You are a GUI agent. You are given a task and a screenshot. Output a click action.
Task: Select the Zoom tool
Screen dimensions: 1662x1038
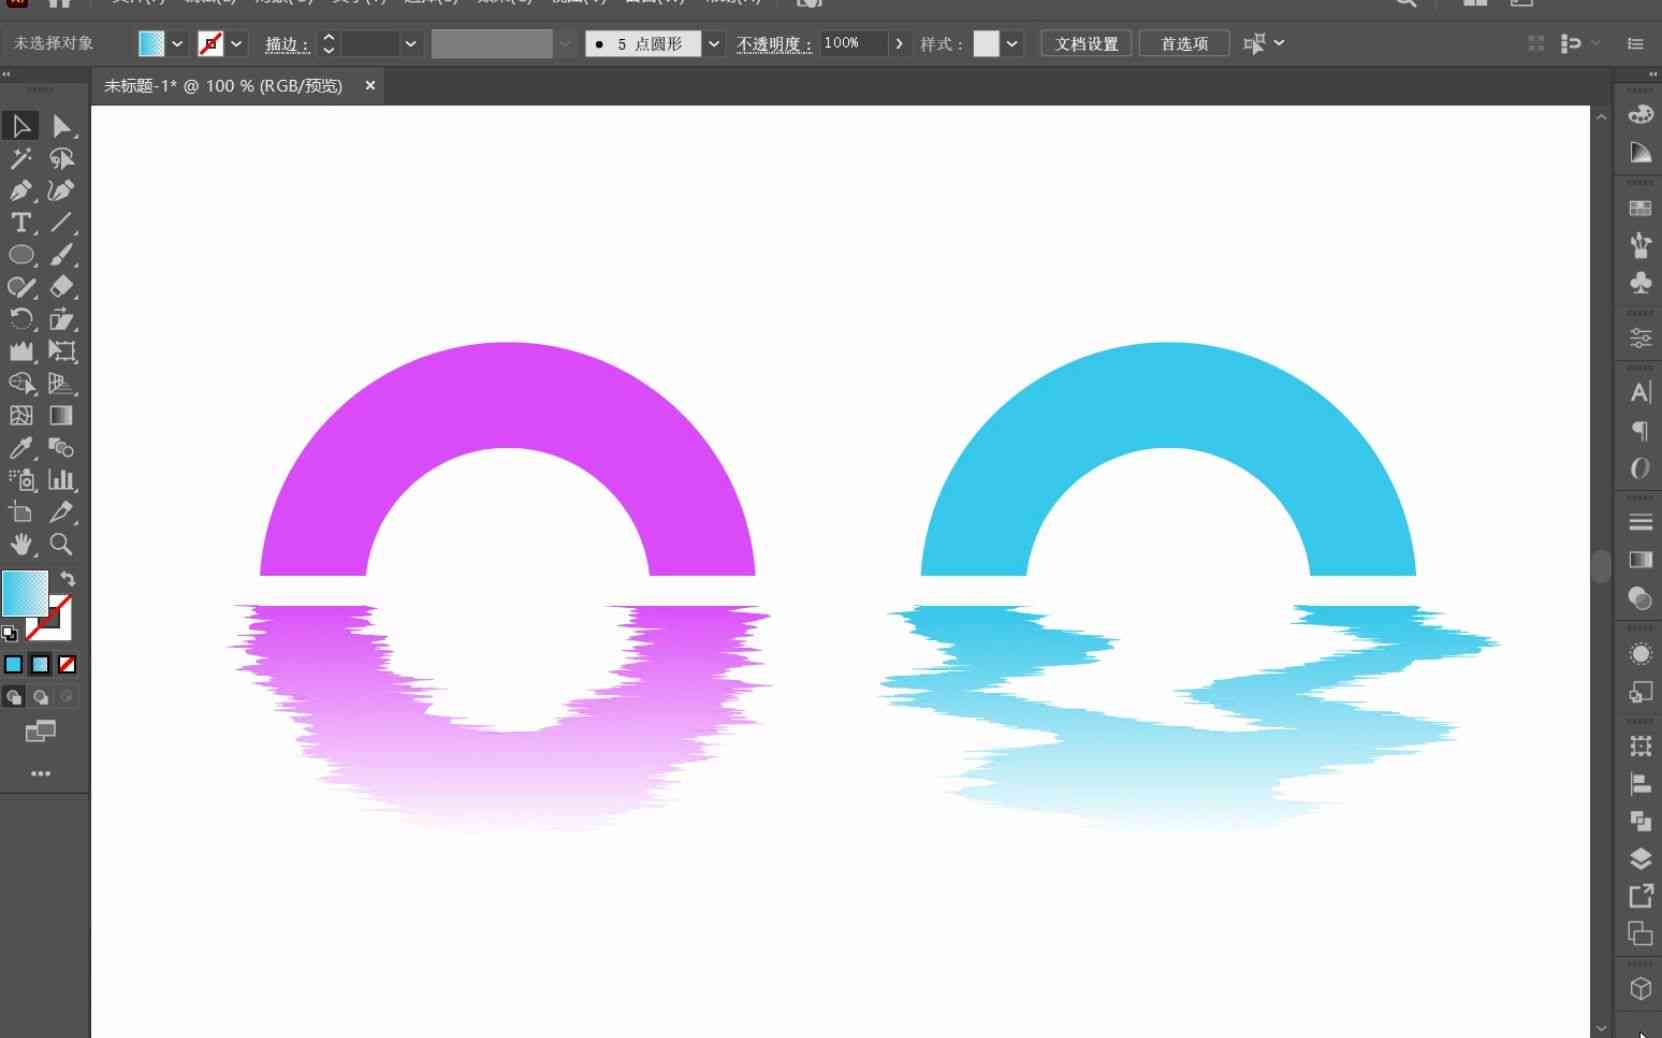click(x=62, y=544)
